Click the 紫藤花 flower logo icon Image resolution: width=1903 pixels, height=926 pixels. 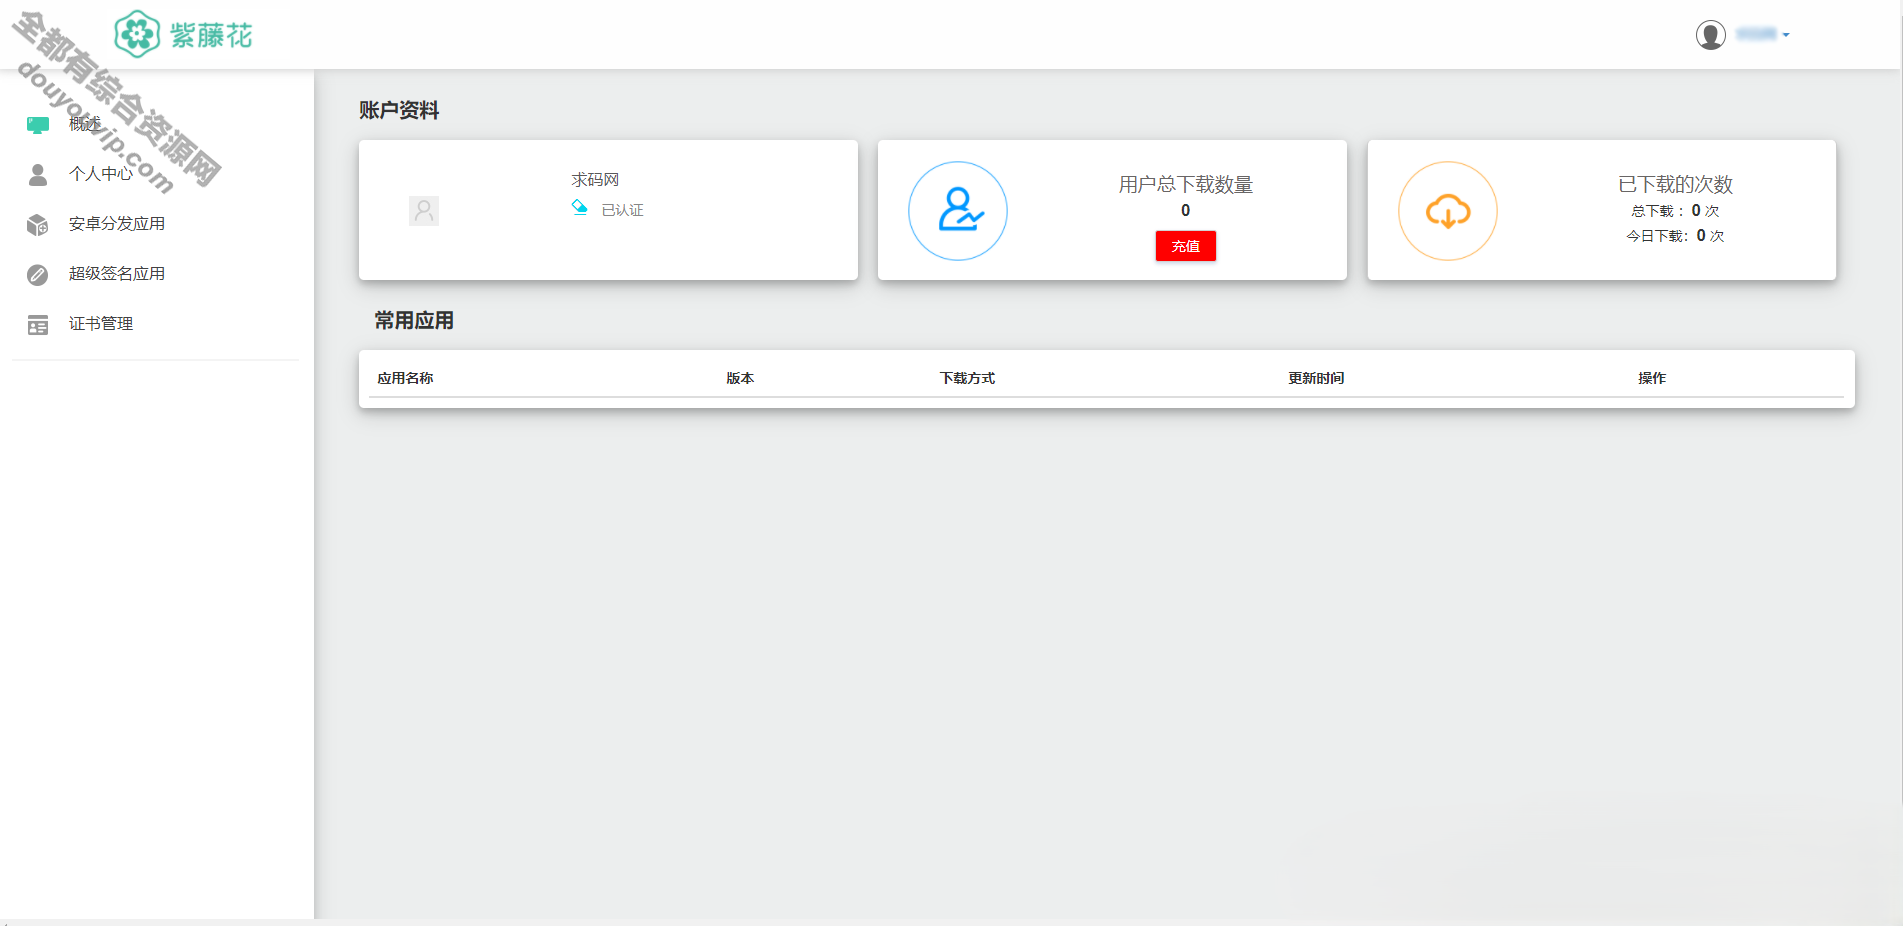pyautogui.click(x=137, y=34)
